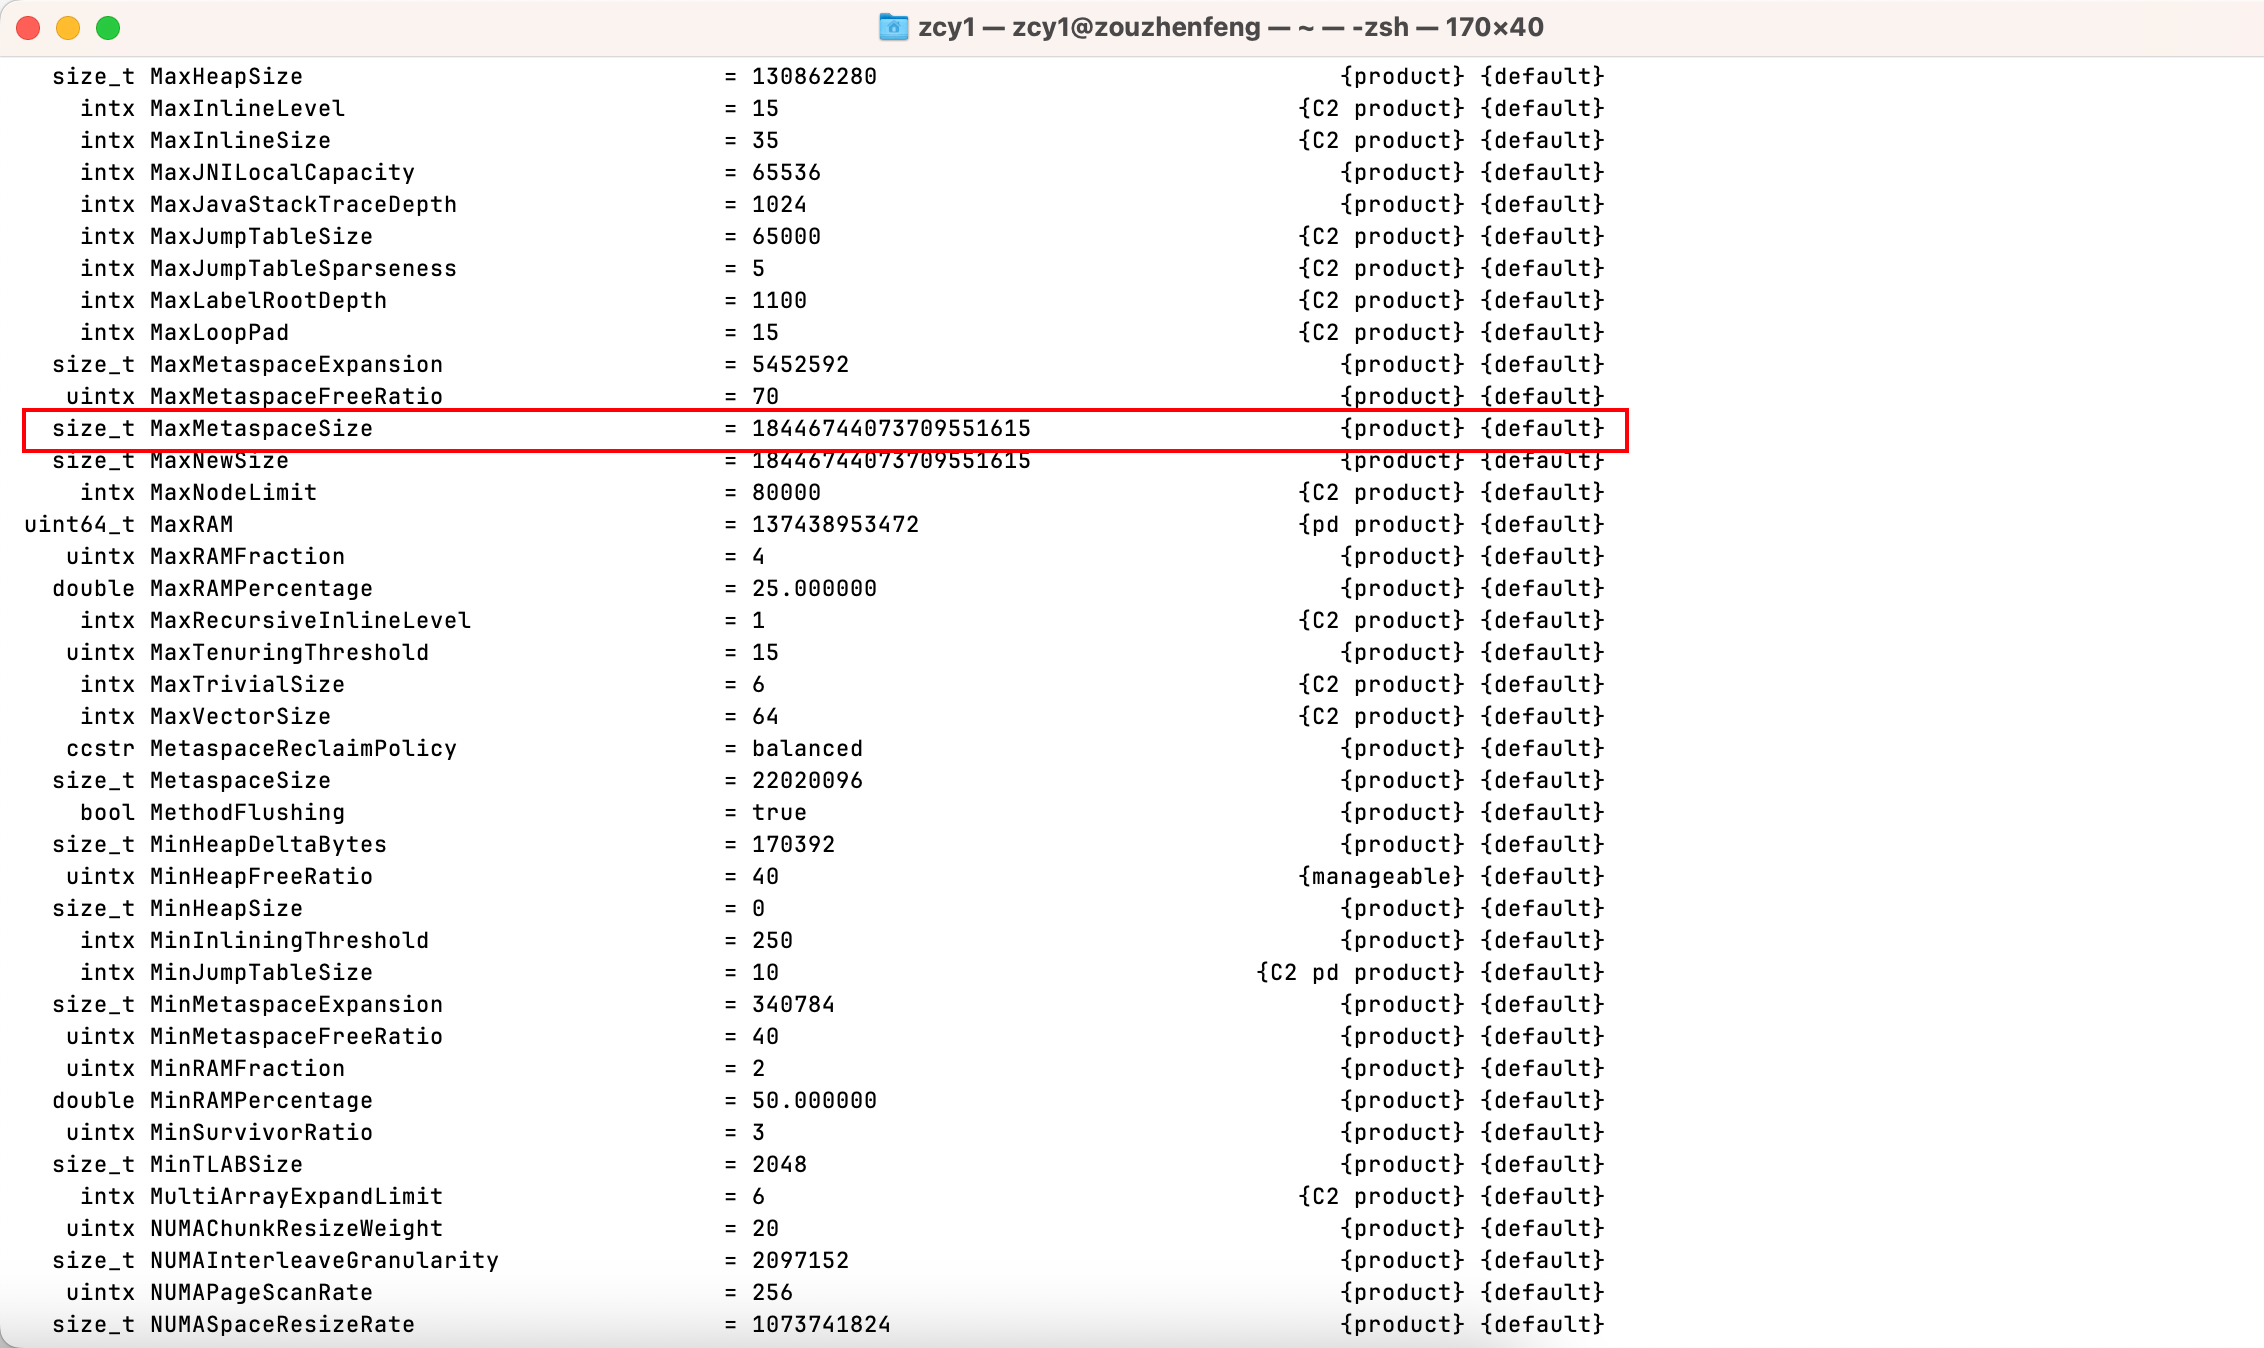Click the yellow minimize window control
This screenshot has width=2264, height=1348.
coord(67,28)
